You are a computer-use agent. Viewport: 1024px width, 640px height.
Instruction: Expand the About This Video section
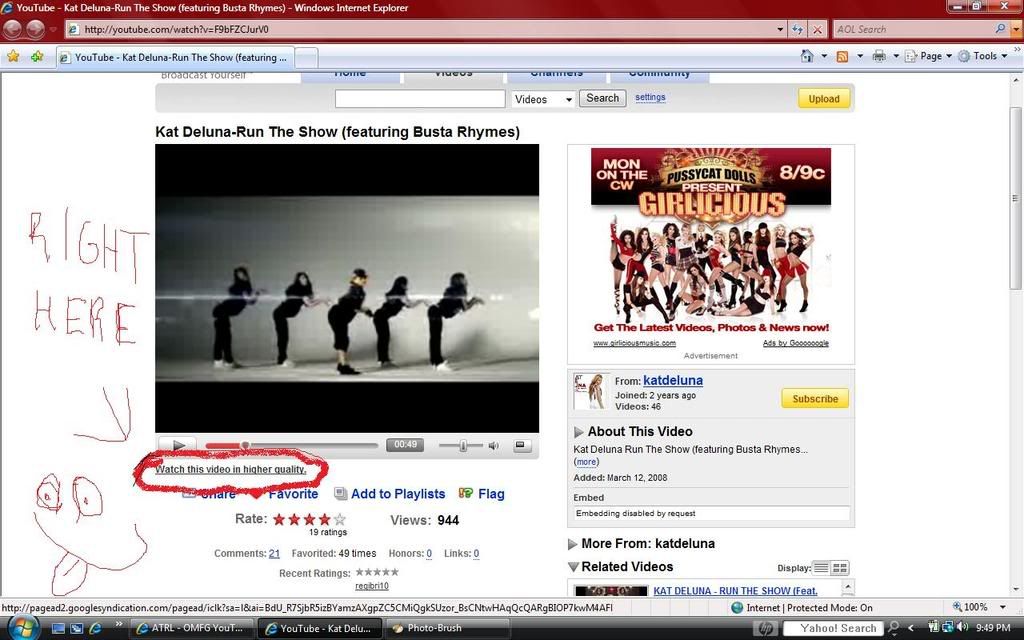coord(578,432)
